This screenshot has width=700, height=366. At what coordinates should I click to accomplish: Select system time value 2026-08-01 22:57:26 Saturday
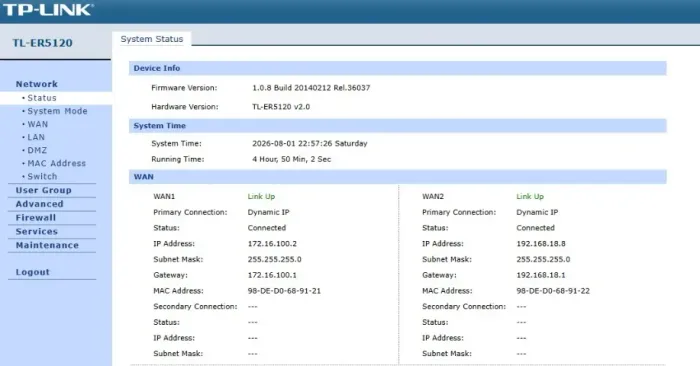click(310, 143)
